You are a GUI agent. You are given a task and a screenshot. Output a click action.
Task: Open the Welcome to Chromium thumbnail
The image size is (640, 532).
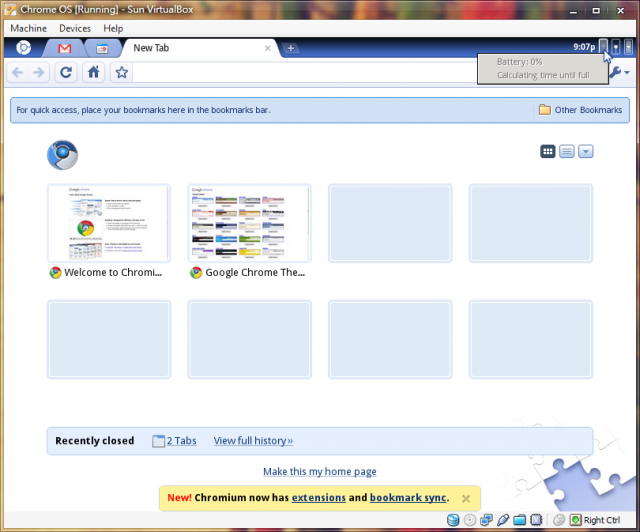tap(109, 223)
